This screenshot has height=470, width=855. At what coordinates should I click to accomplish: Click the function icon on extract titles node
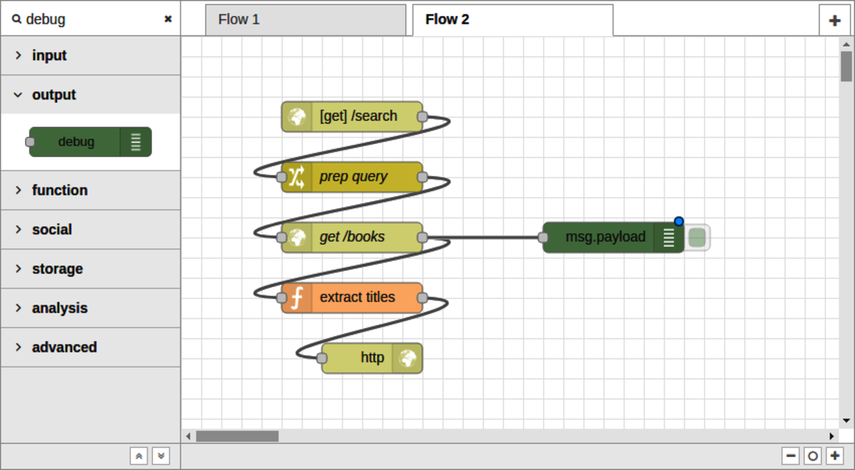click(x=296, y=298)
